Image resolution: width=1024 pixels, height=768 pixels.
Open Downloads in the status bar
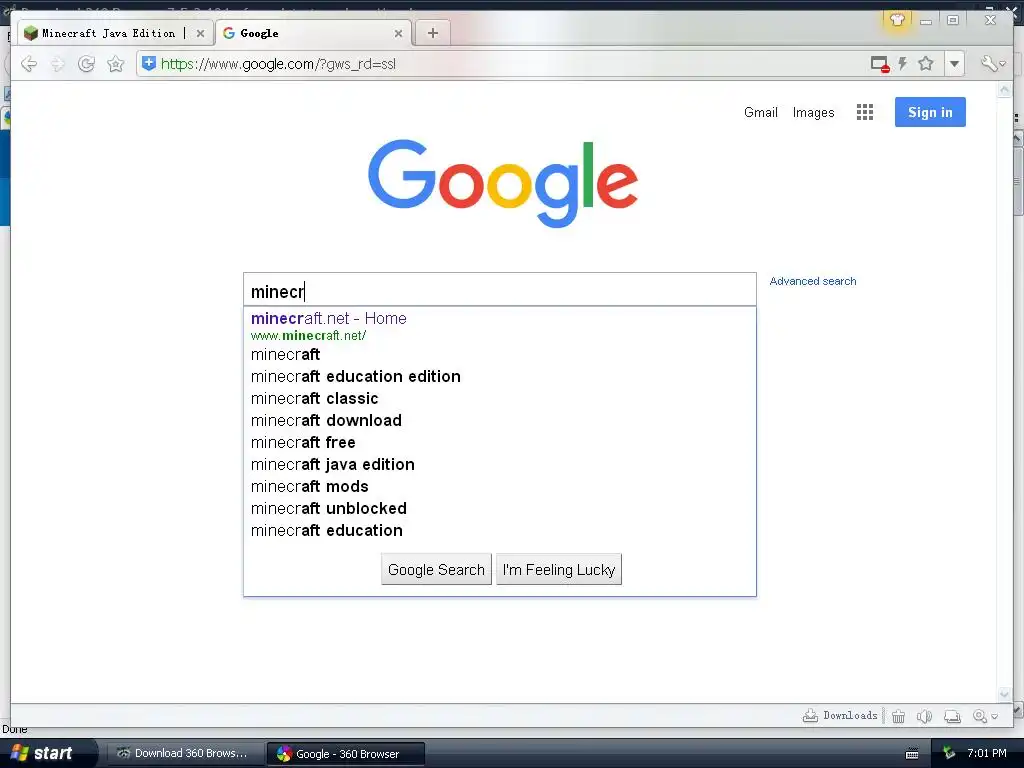(840, 716)
